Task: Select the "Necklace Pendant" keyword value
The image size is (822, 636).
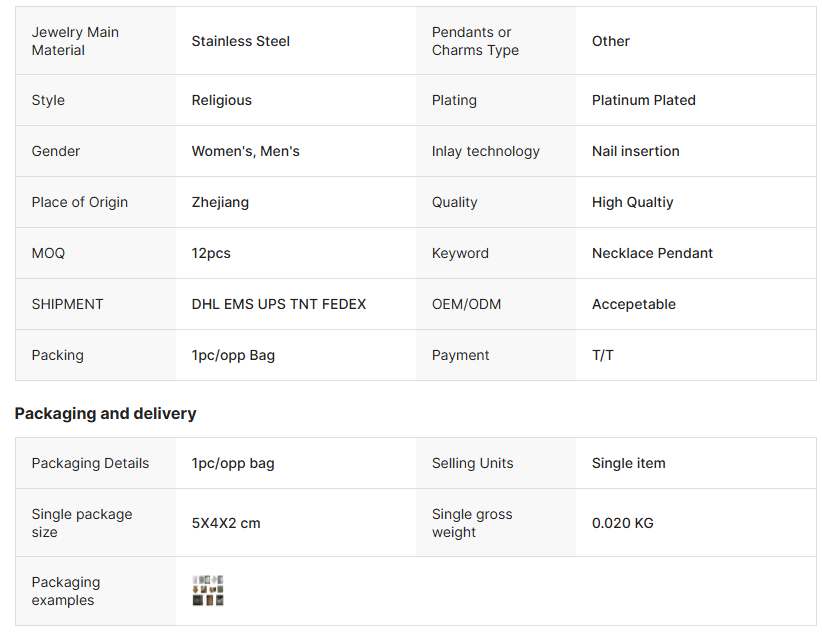Action: (x=652, y=253)
